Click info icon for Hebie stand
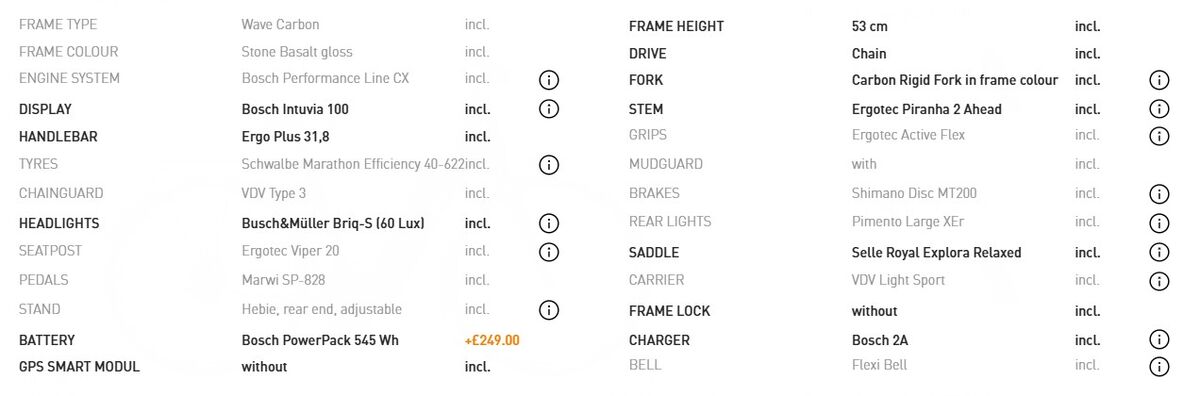The image size is (1200, 396). (548, 310)
